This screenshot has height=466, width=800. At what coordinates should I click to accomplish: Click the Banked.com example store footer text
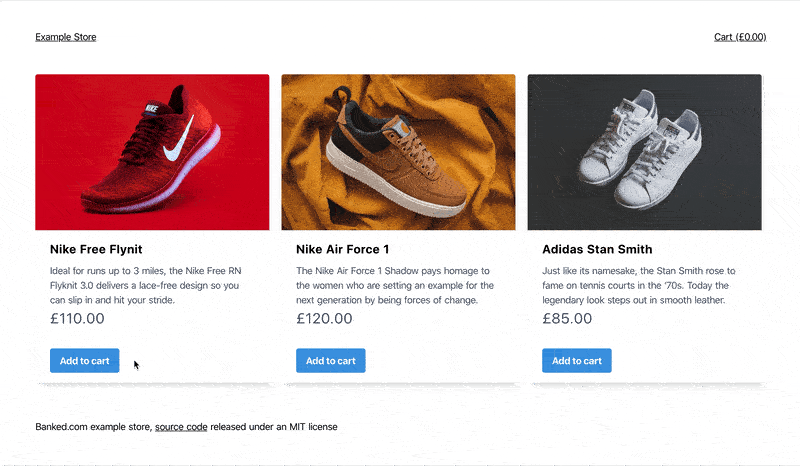click(93, 427)
